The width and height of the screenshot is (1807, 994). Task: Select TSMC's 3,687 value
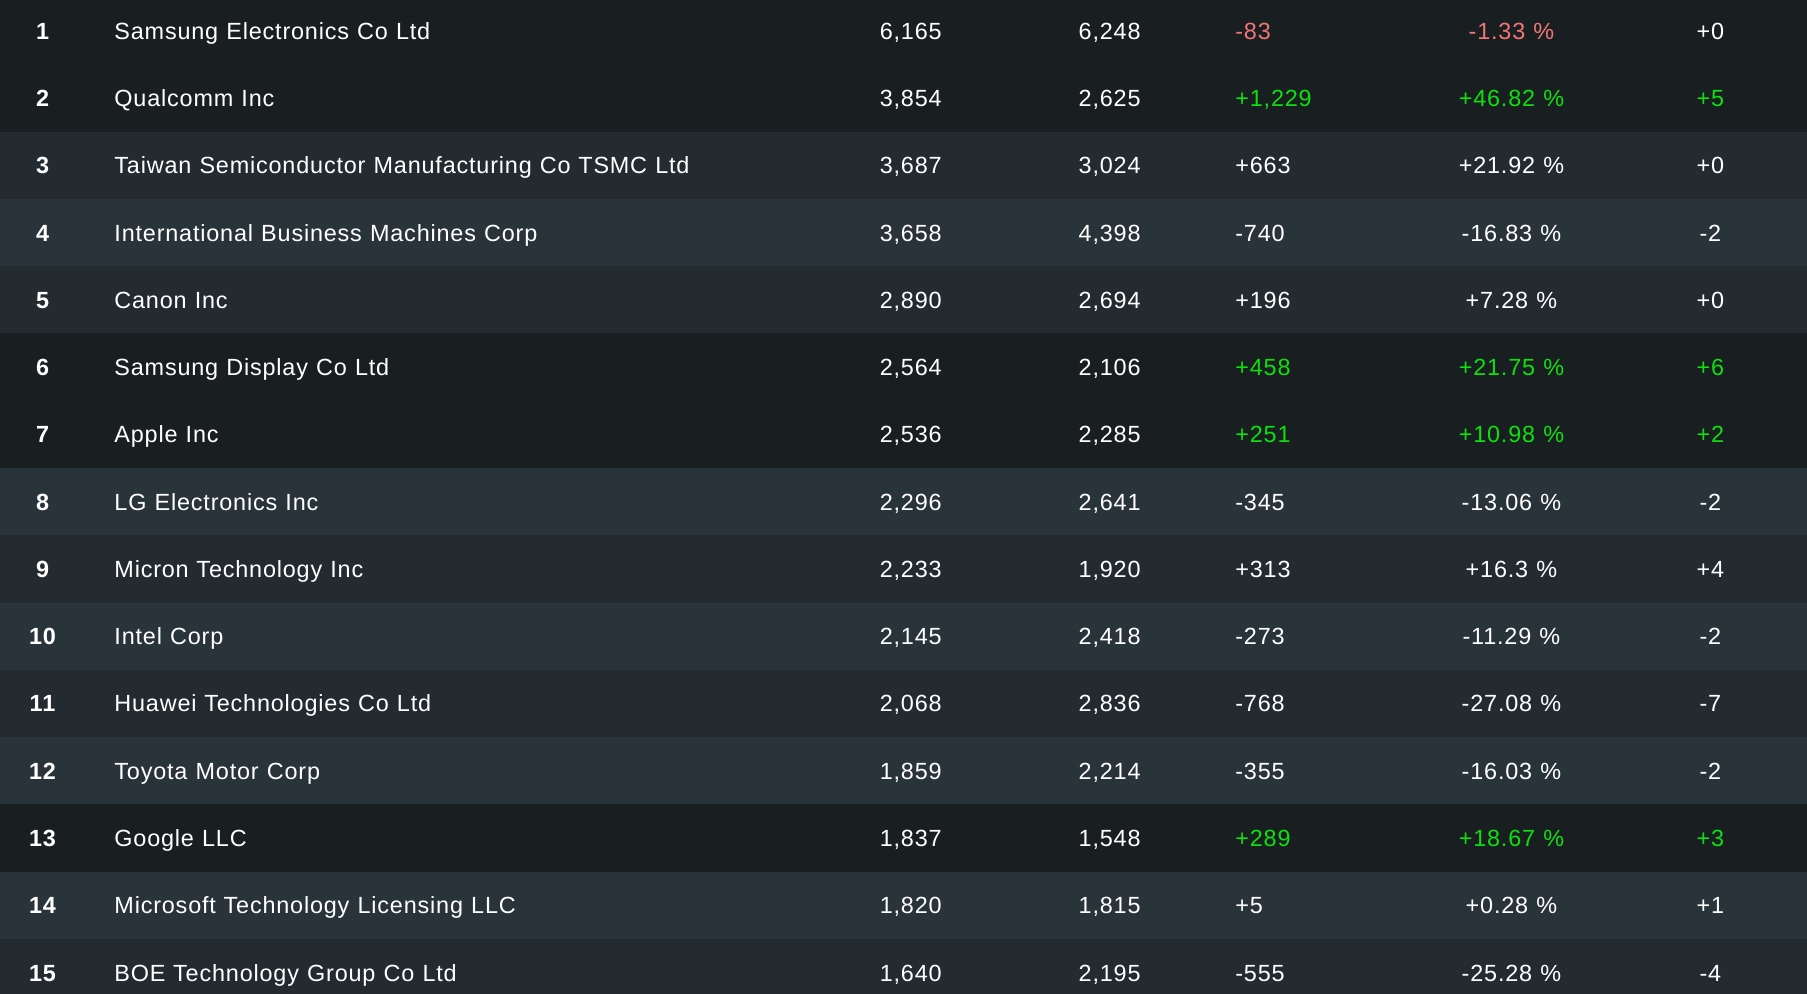click(x=911, y=165)
